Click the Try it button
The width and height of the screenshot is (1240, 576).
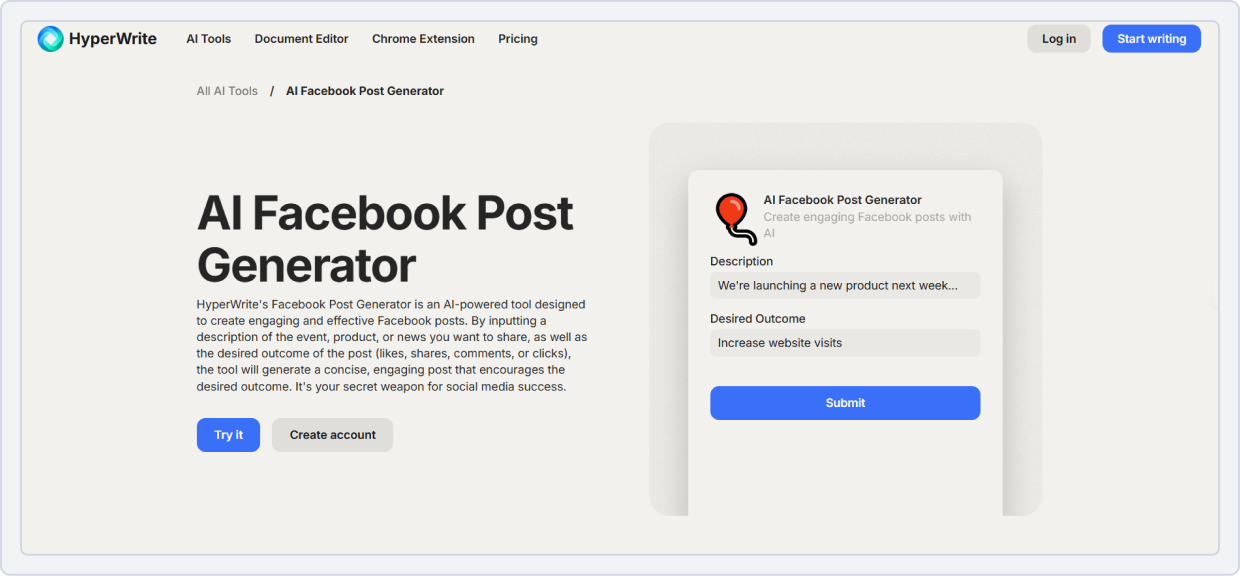[228, 435]
